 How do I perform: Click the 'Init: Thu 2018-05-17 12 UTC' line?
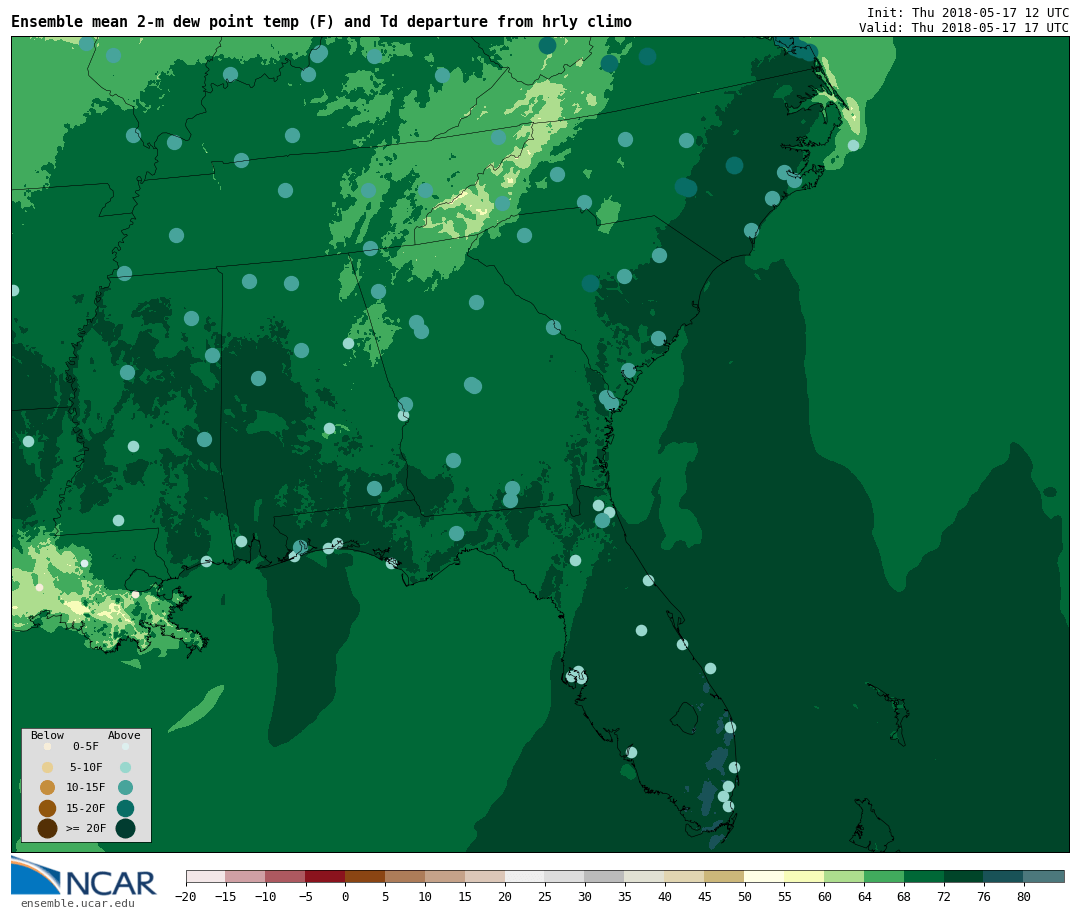tap(968, 12)
